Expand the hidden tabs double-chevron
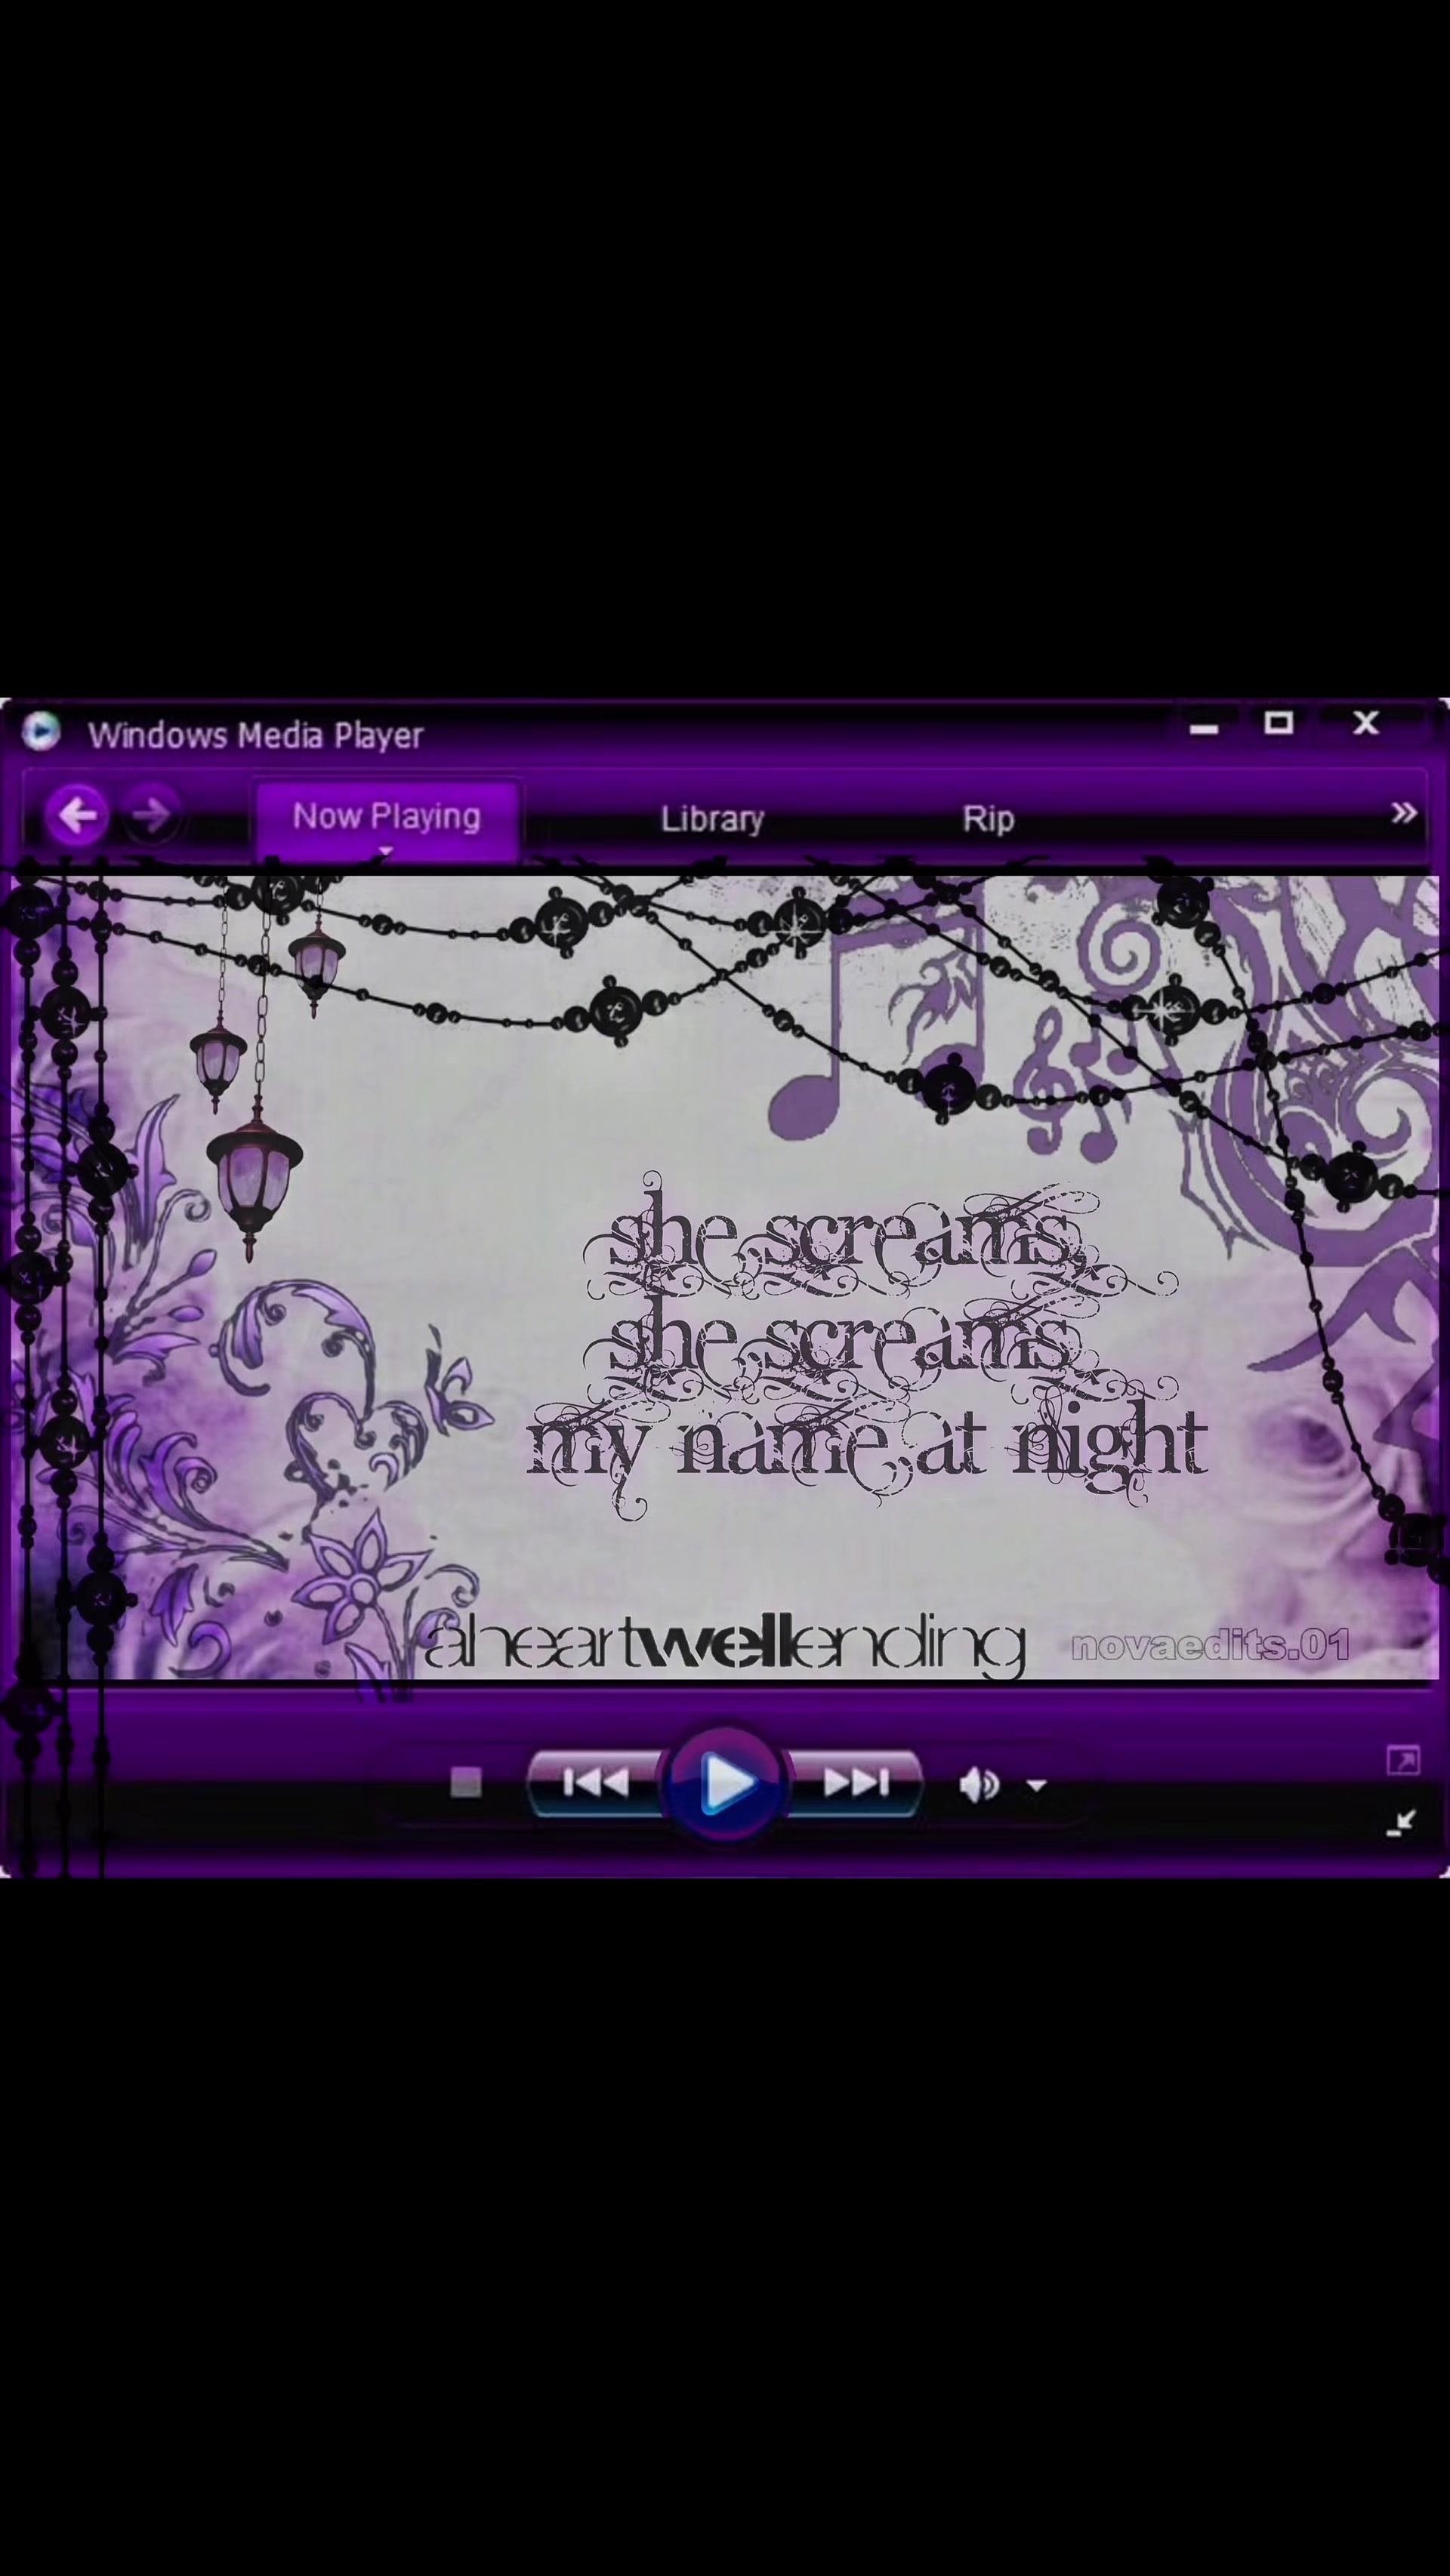Viewport: 1450px width, 2576px height. point(1404,813)
